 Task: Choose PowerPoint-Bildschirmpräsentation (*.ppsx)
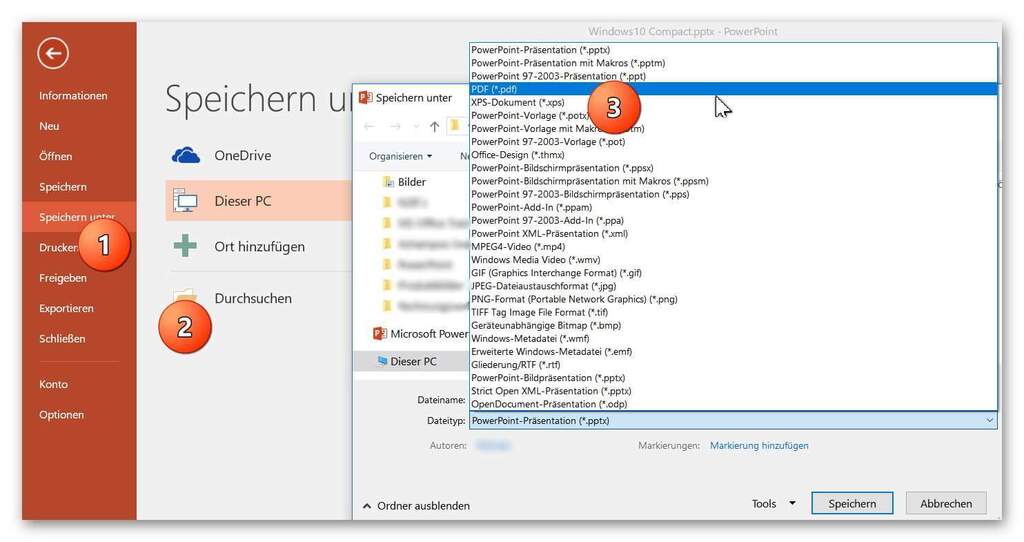[x=733, y=168]
